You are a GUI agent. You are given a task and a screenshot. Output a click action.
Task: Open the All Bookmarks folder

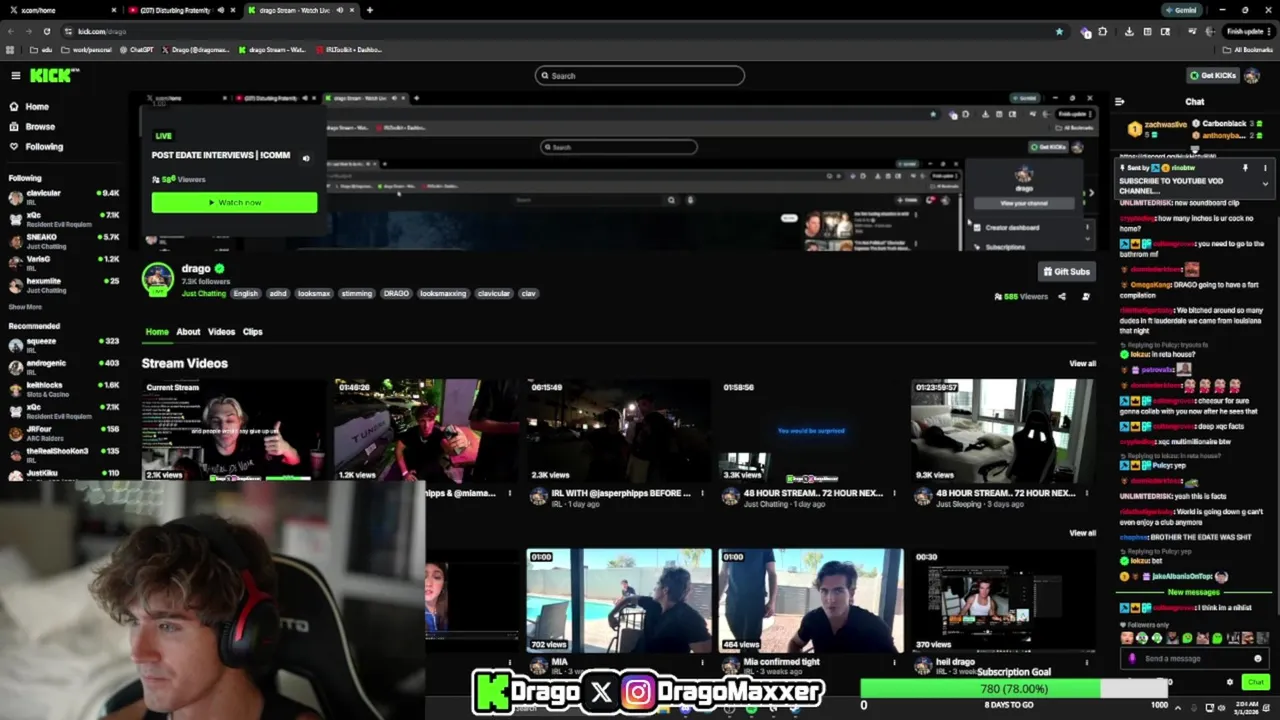tap(1248, 49)
